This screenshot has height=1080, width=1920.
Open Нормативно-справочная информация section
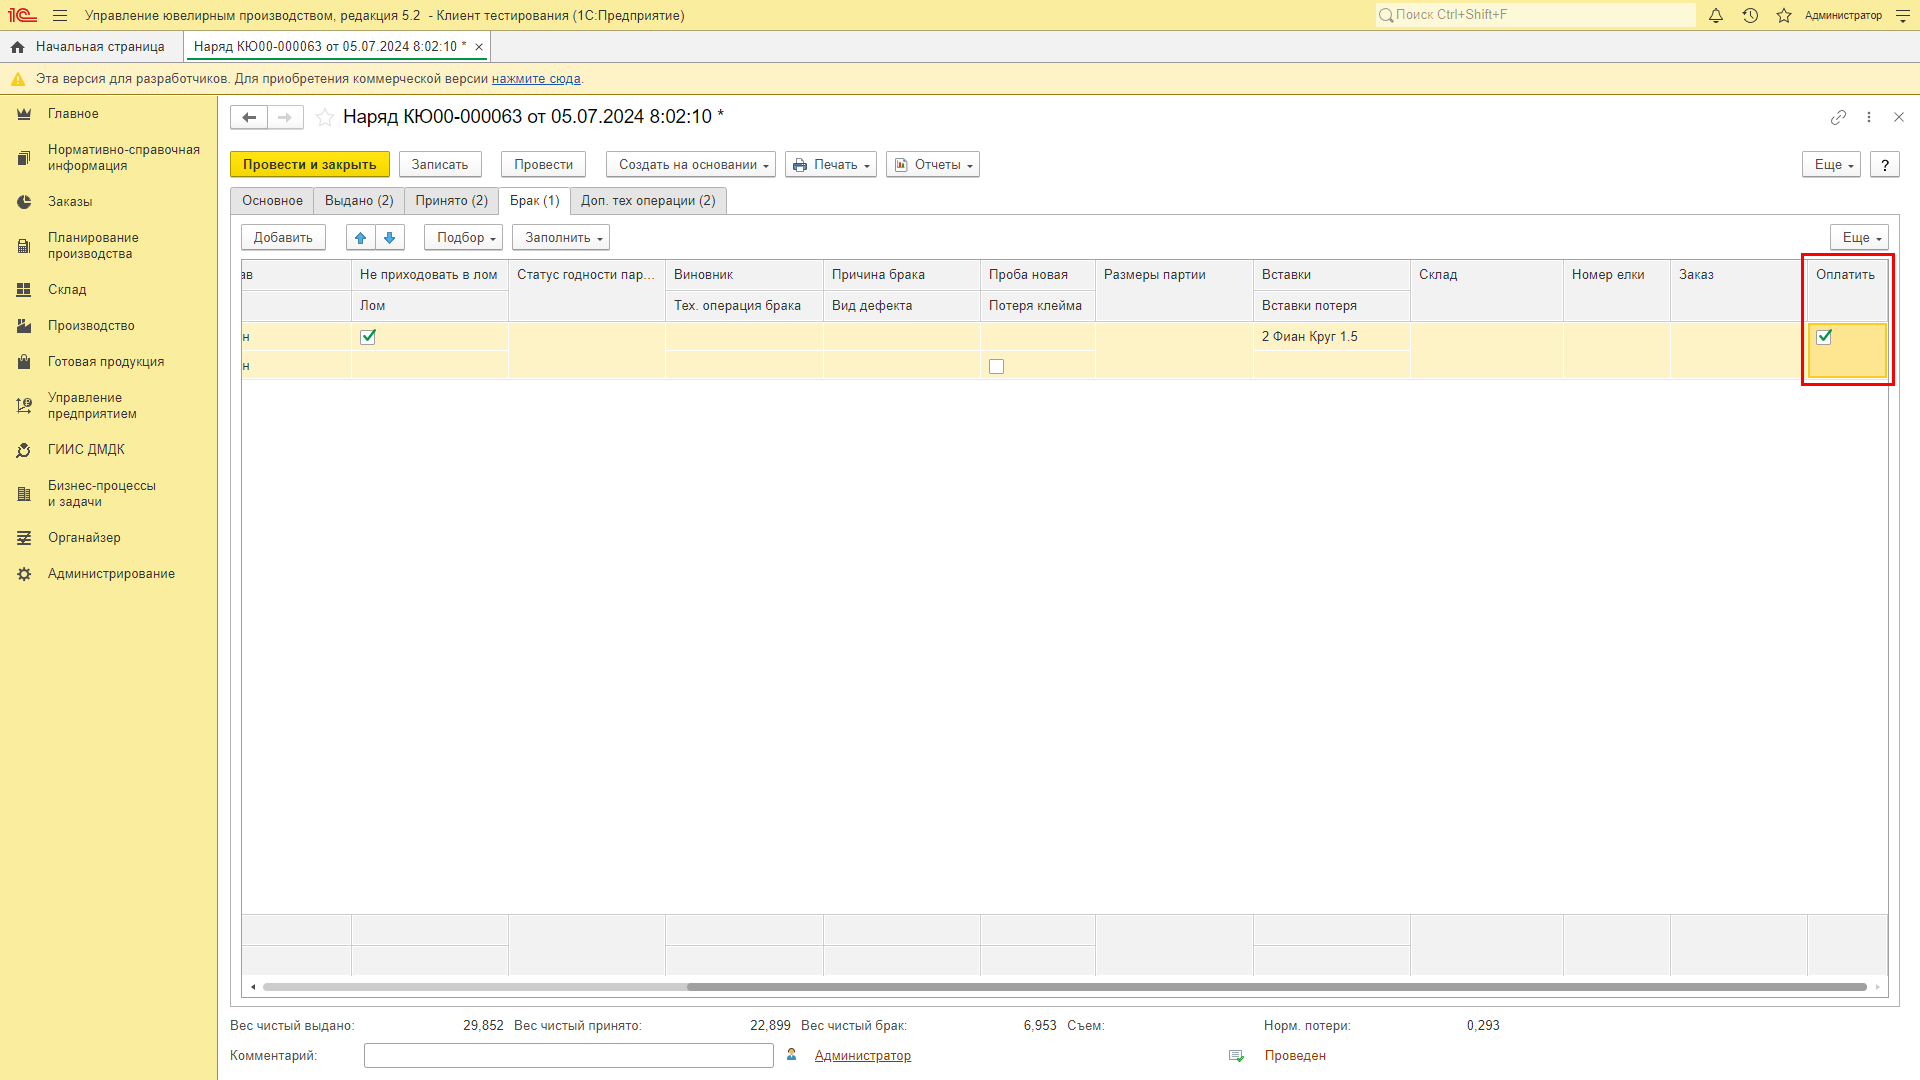pos(108,158)
